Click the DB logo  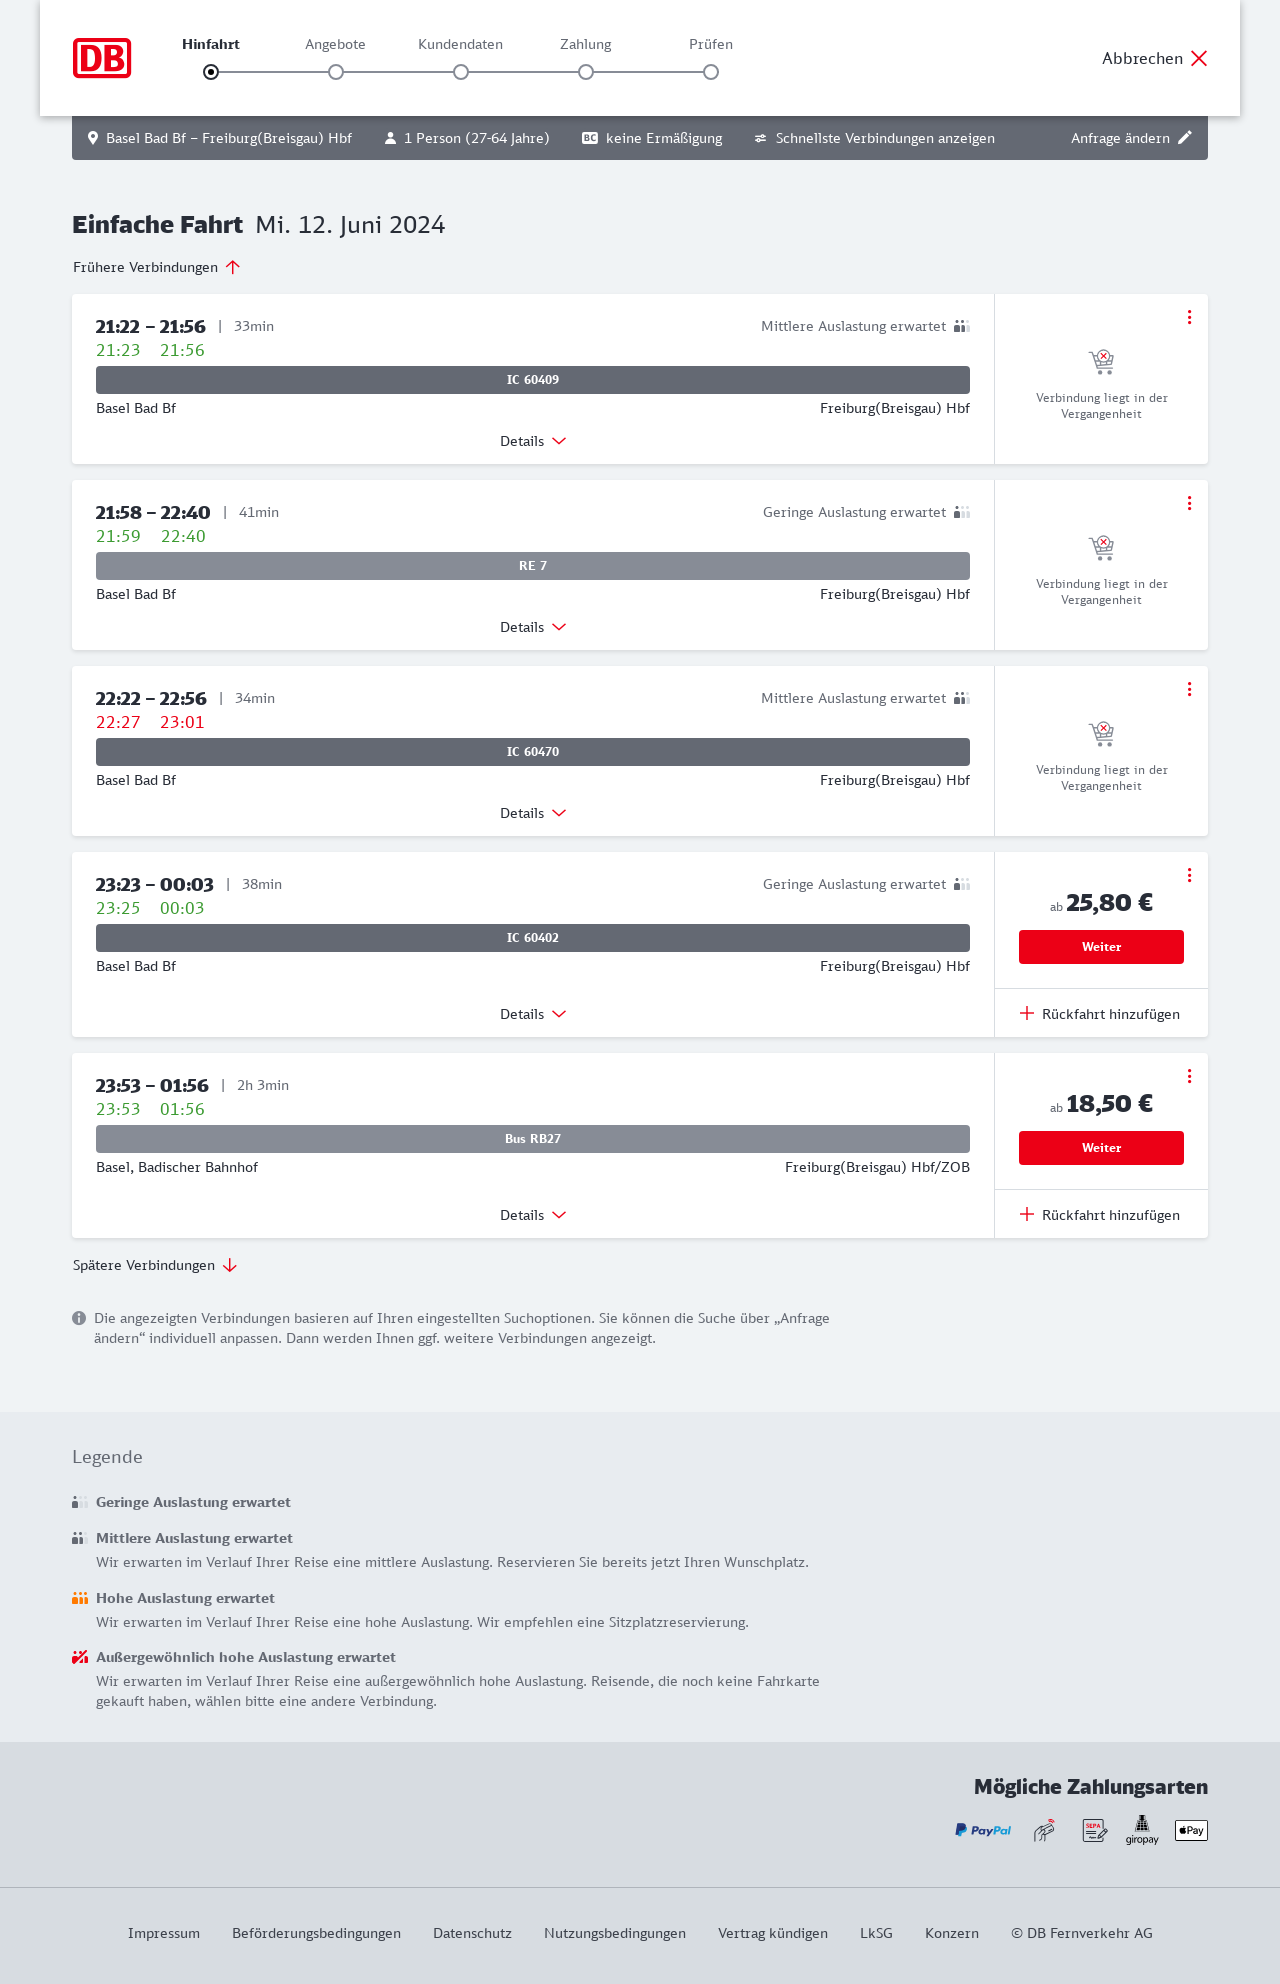[x=102, y=58]
